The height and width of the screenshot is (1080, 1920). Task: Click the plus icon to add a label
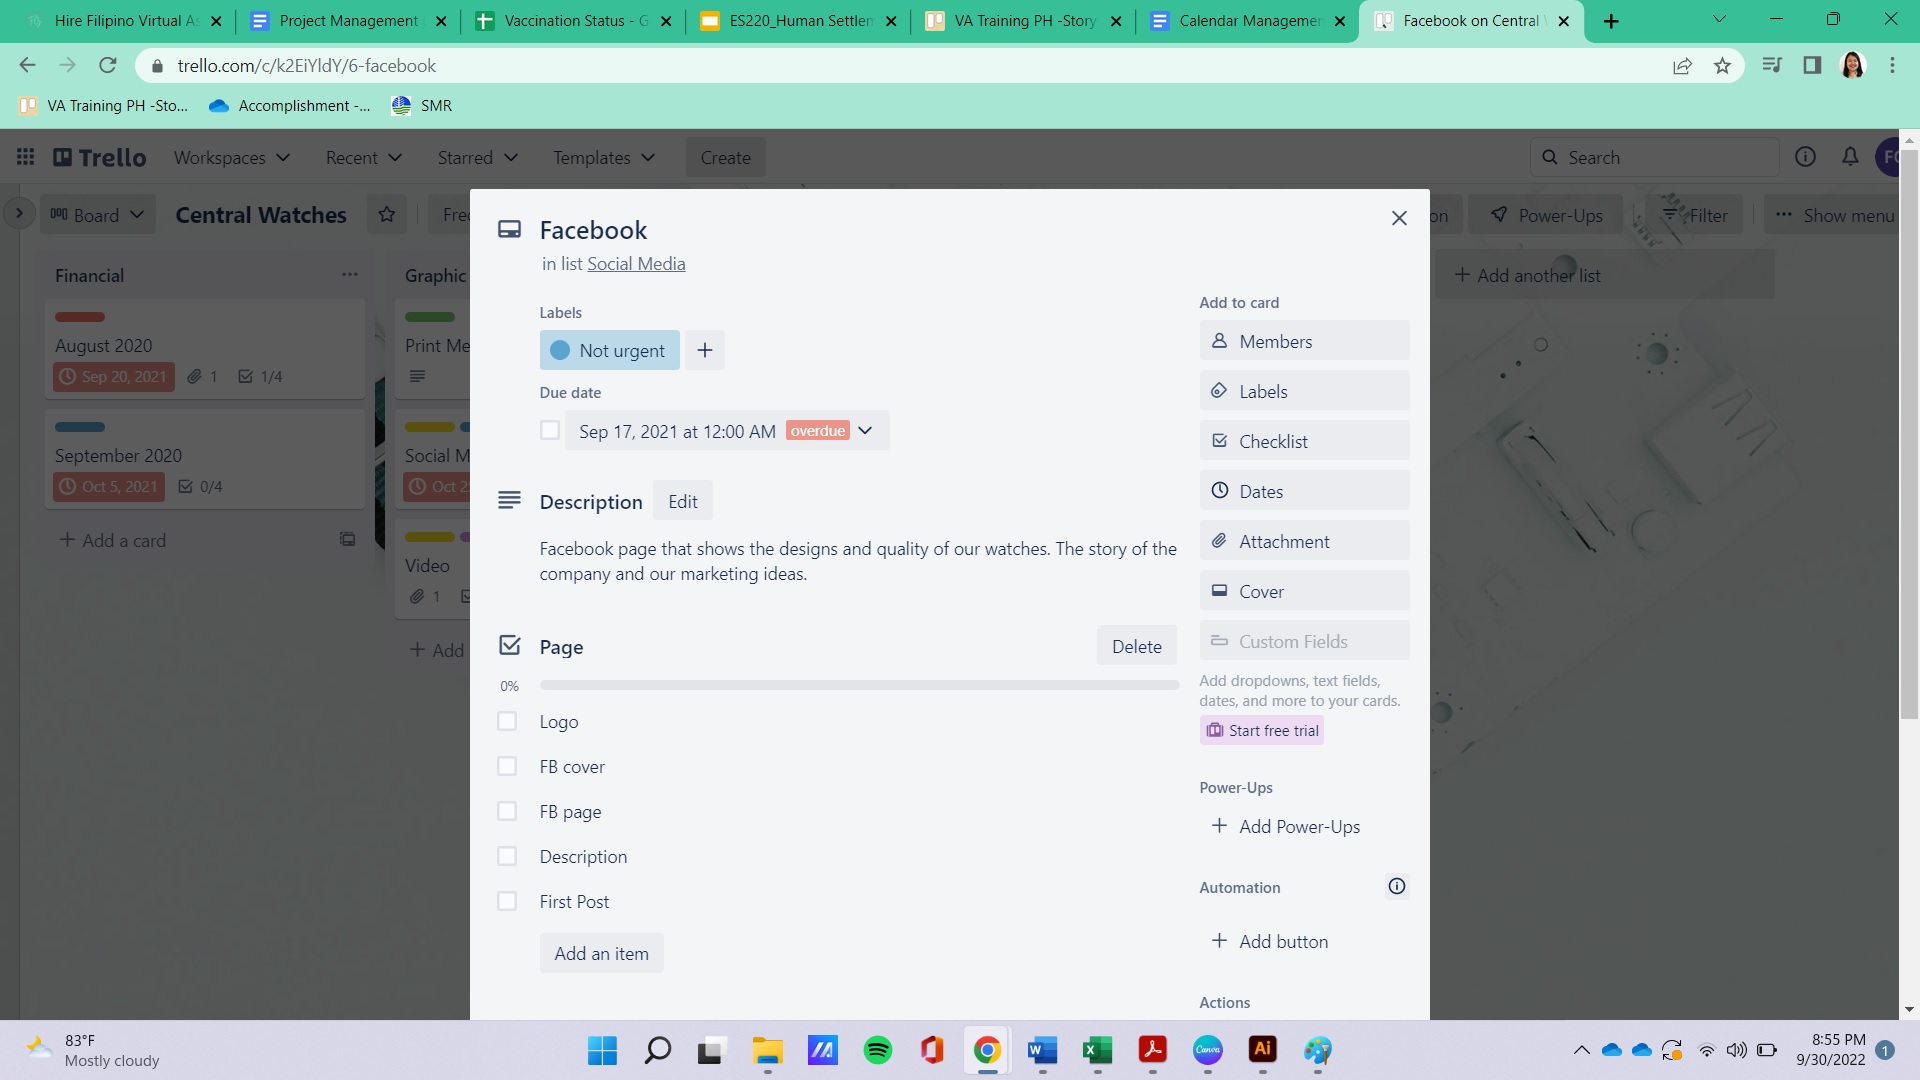[x=705, y=350]
